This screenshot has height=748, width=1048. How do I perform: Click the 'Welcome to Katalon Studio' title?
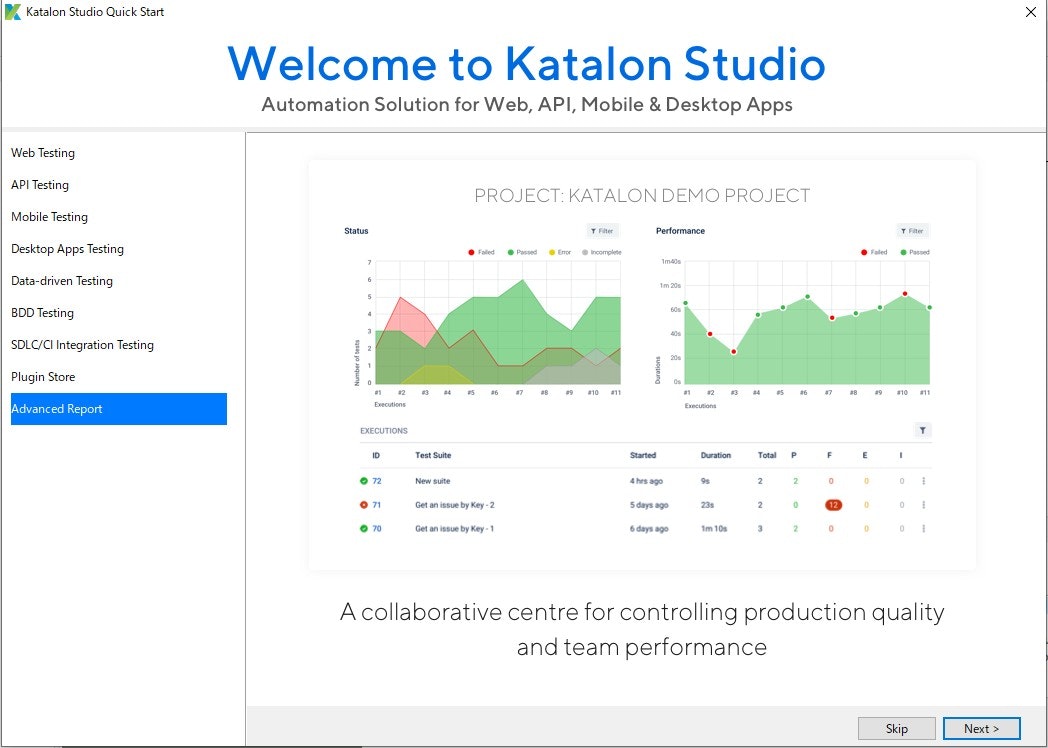(x=527, y=64)
